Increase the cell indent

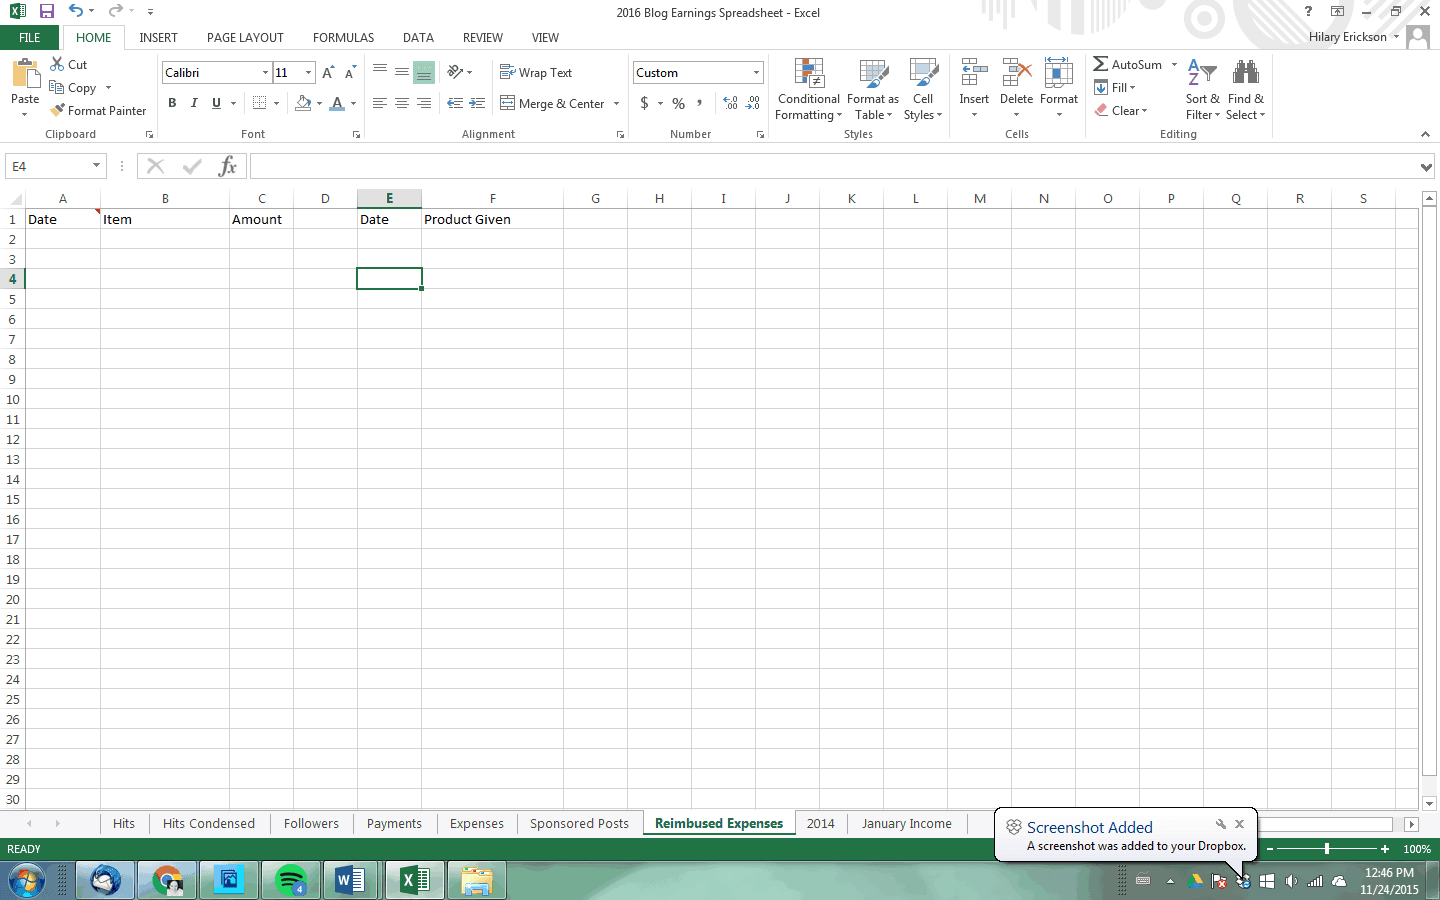pyautogui.click(x=477, y=103)
